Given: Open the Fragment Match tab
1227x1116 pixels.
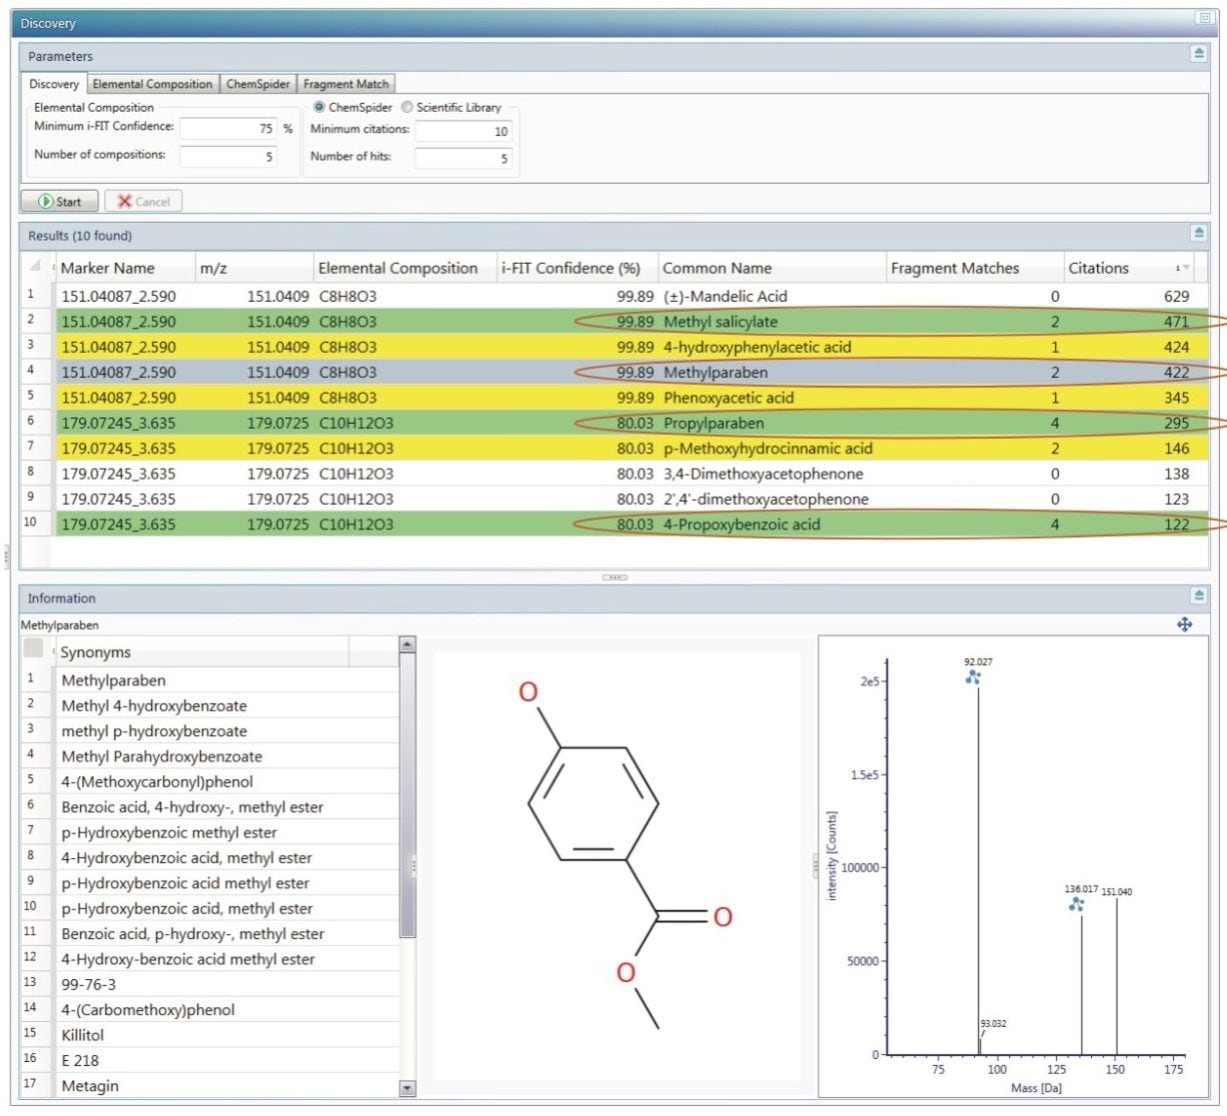Looking at the screenshot, I should pyautogui.click(x=346, y=84).
